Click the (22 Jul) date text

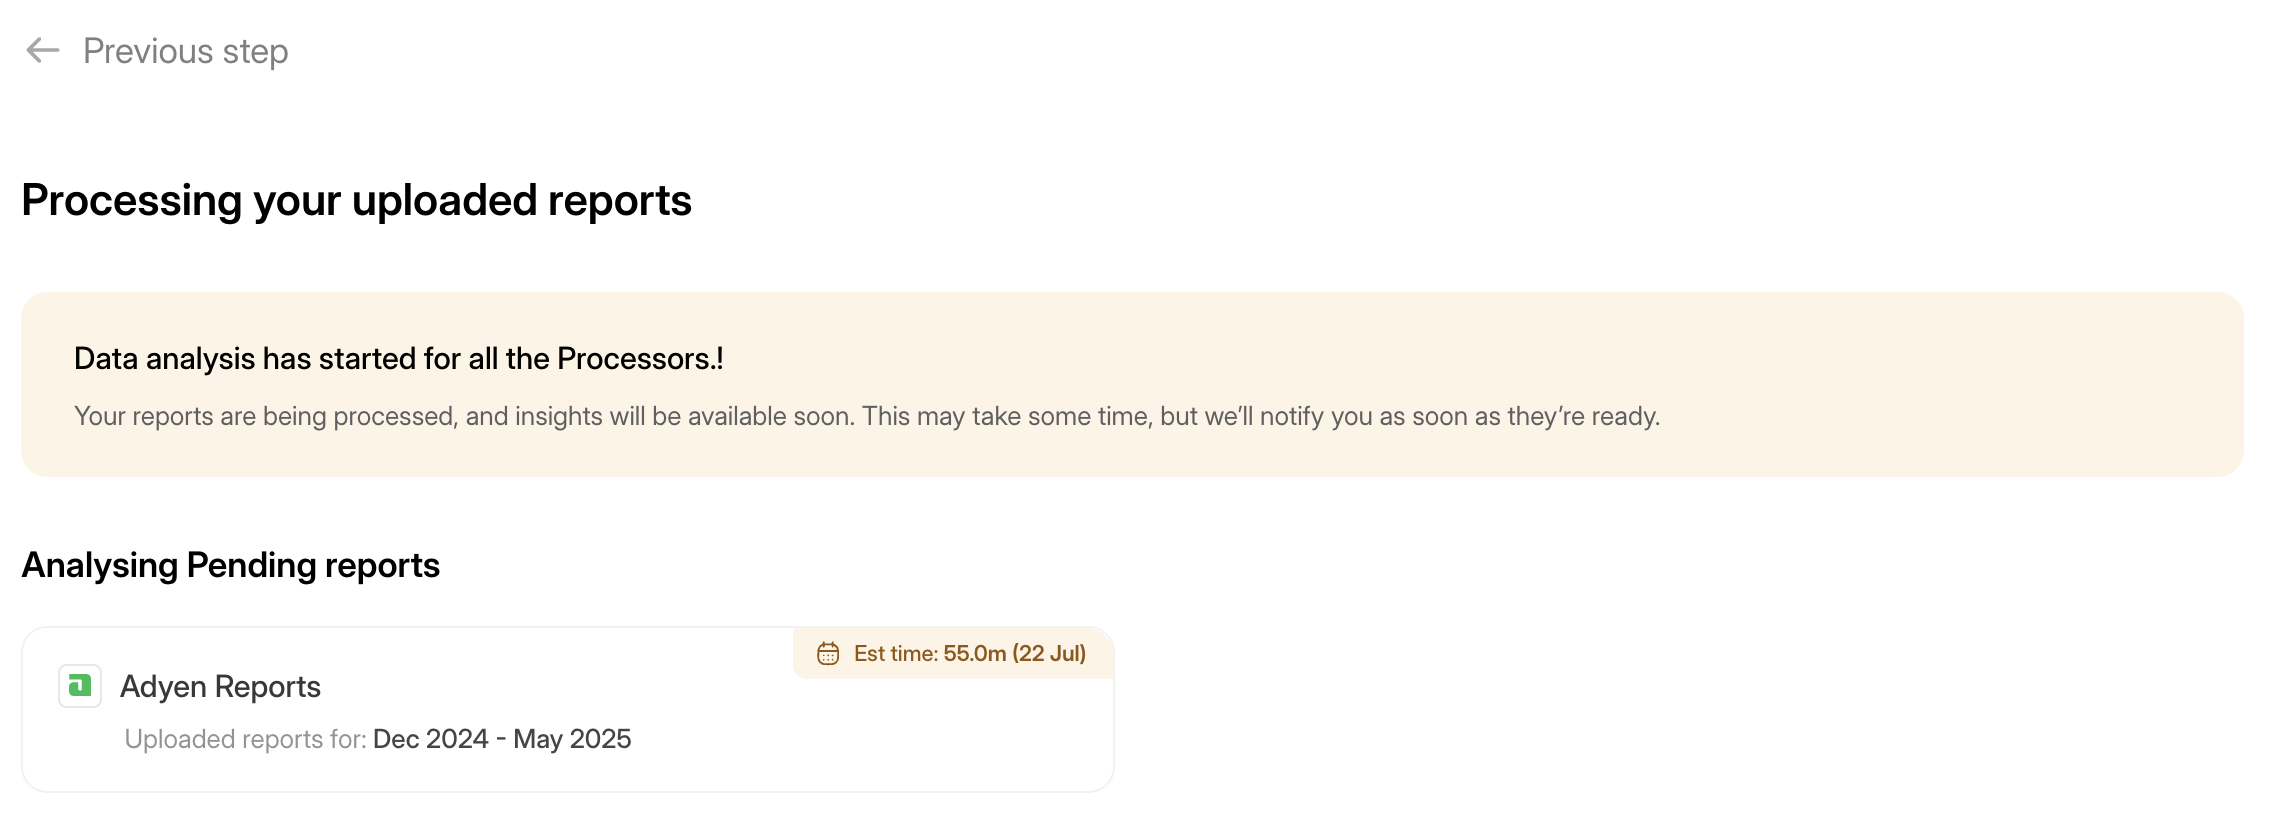1049,653
